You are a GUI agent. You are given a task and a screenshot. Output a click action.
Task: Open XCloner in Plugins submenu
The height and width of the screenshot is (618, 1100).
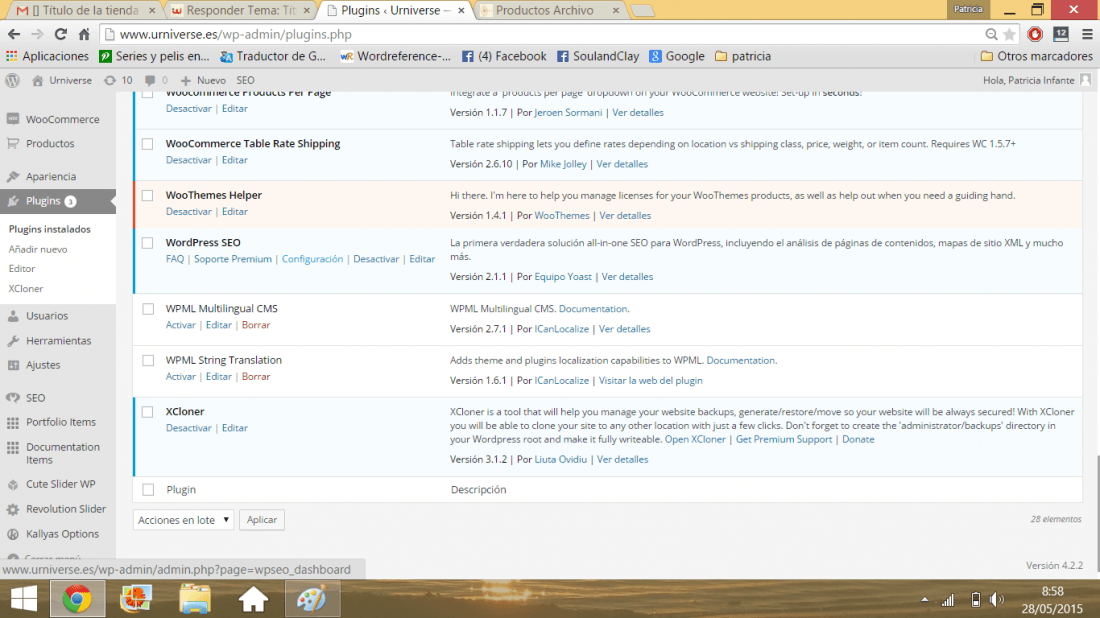(26, 288)
